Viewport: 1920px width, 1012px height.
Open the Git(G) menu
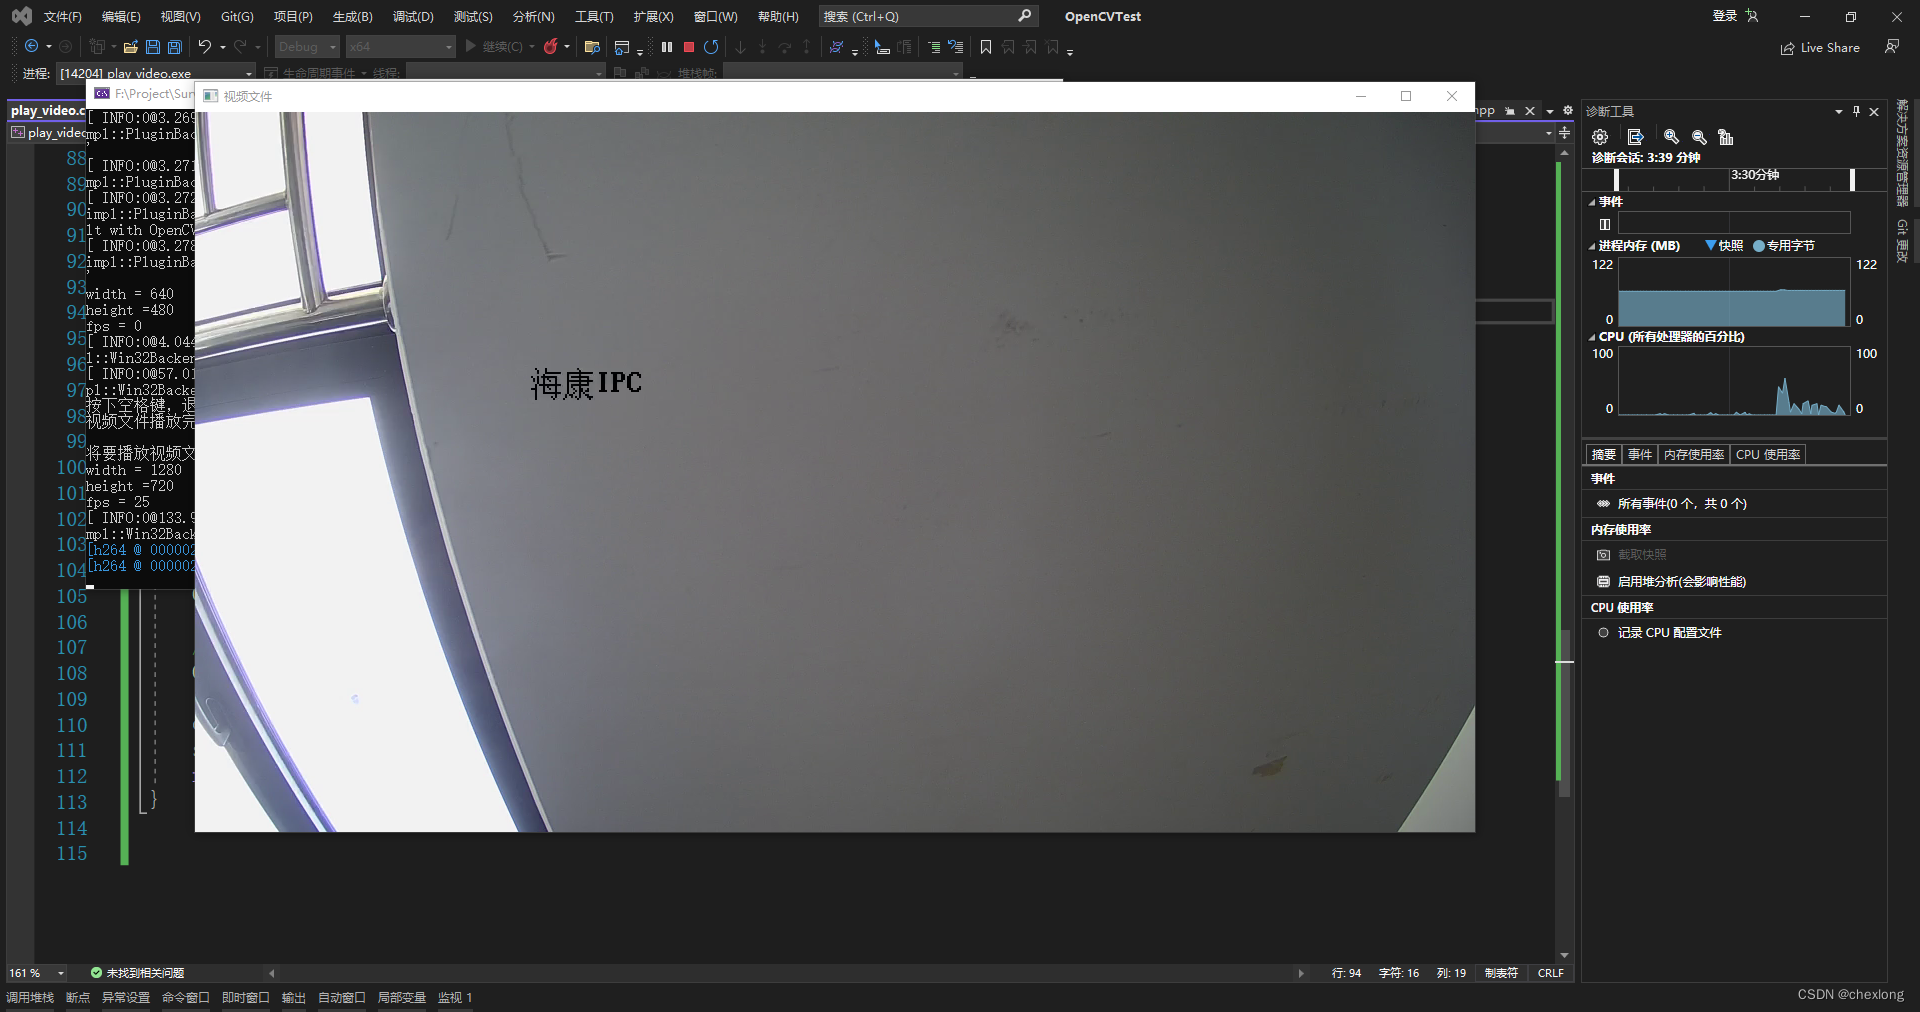[237, 16]
